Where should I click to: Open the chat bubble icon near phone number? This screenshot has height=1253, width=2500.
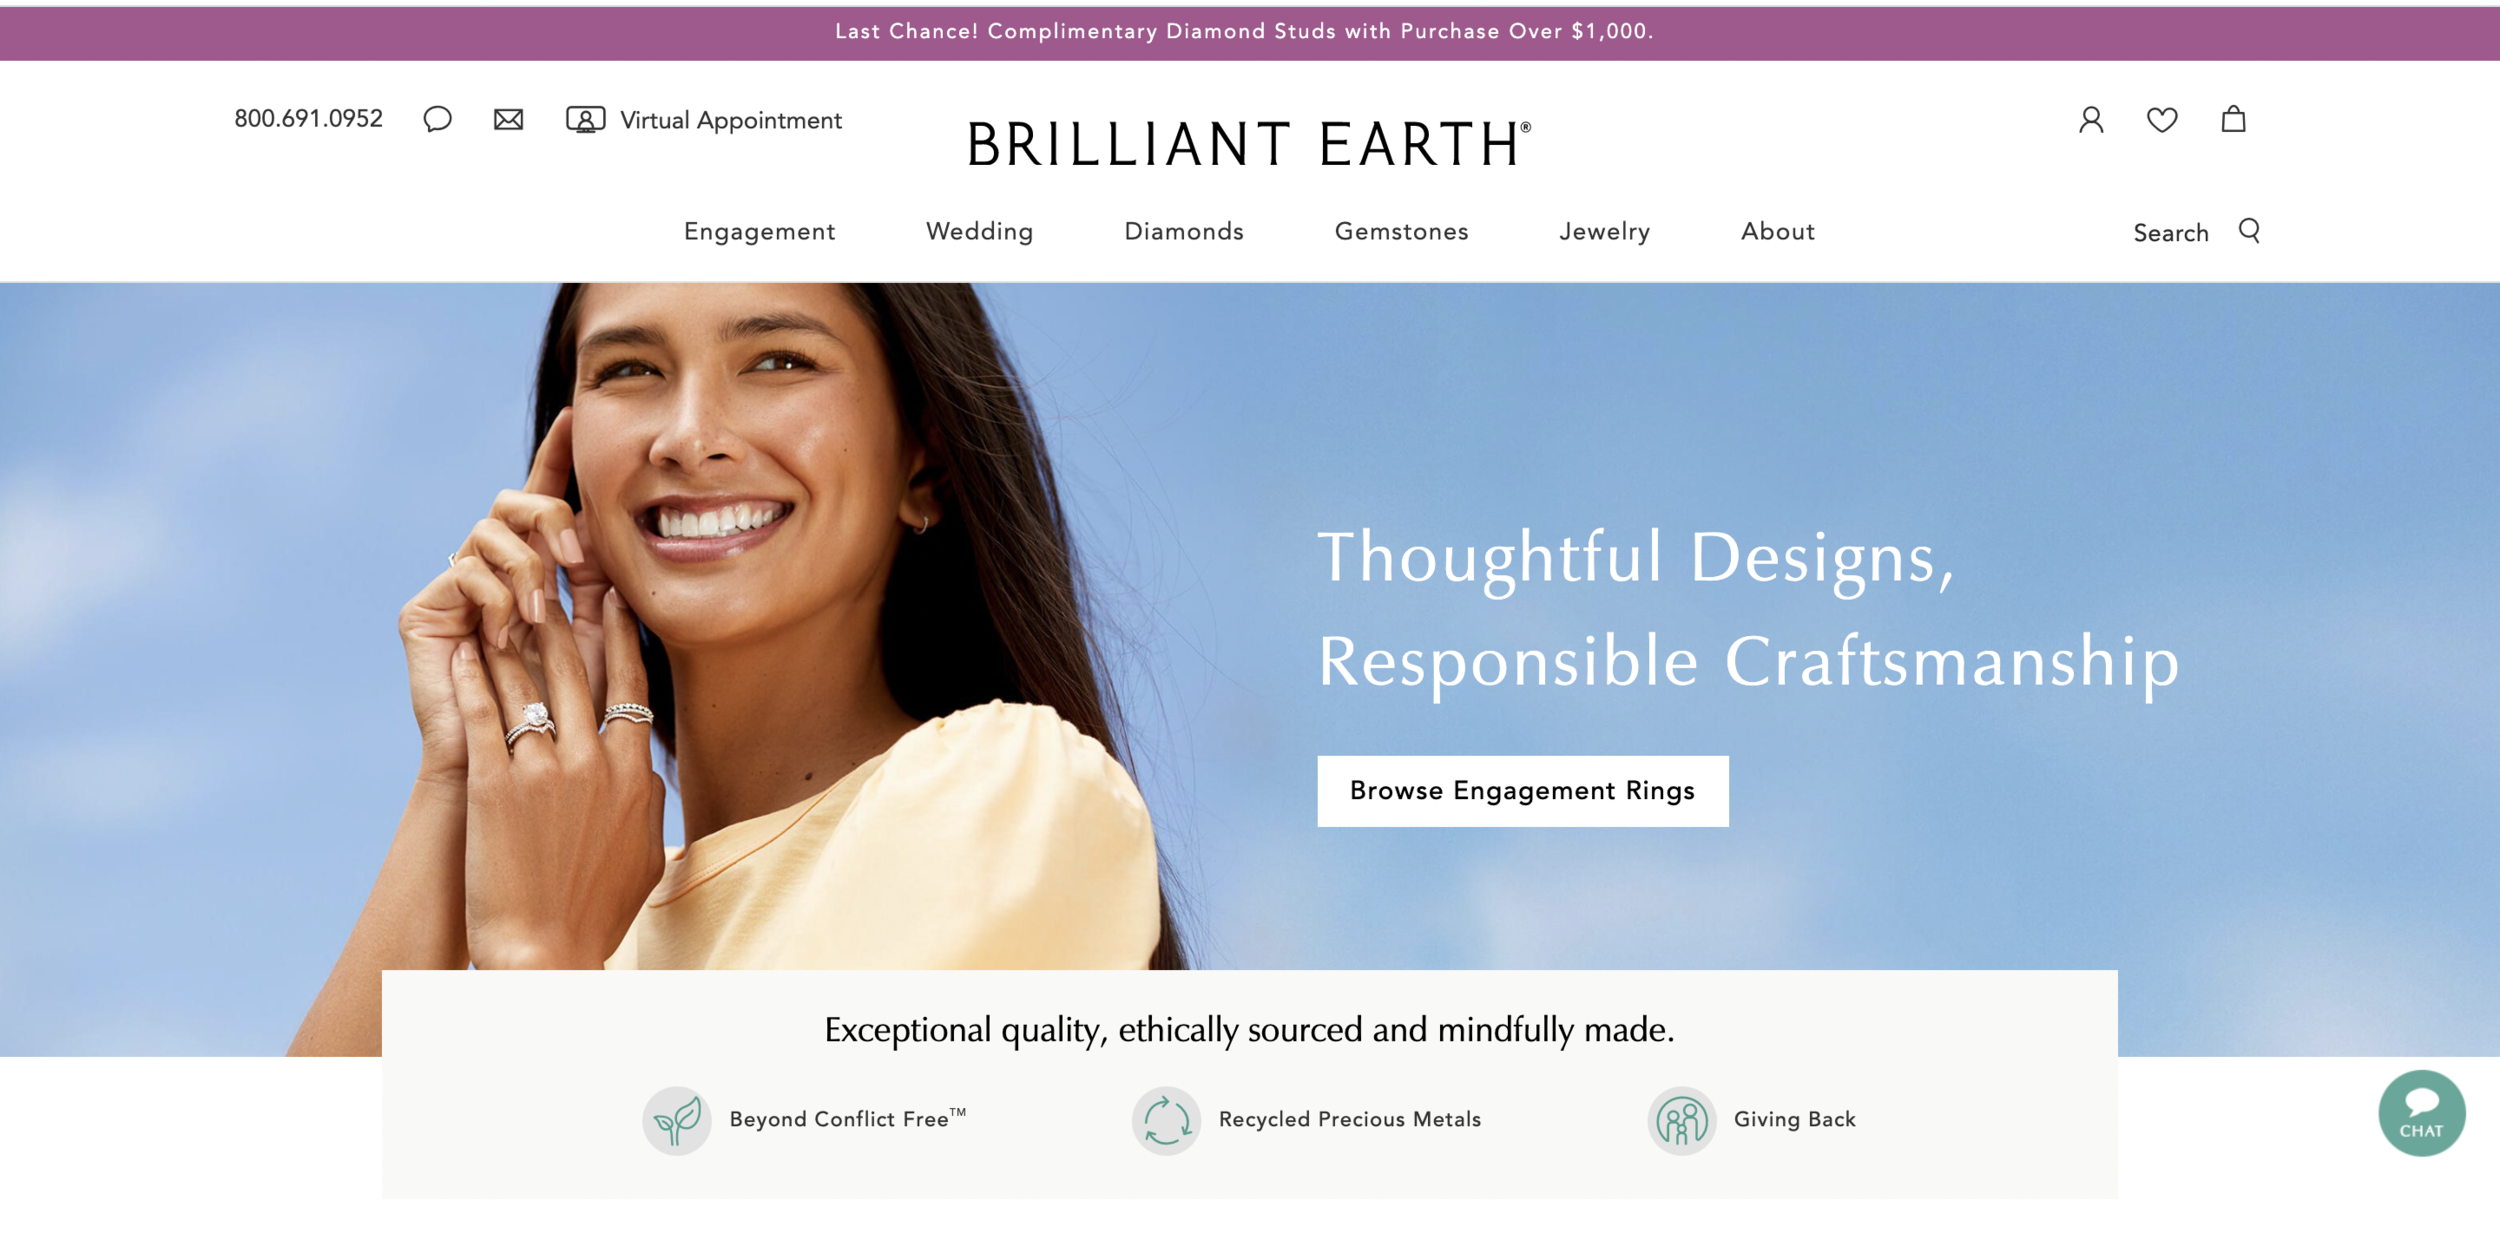pyautogui.click(x=437, y=120)
